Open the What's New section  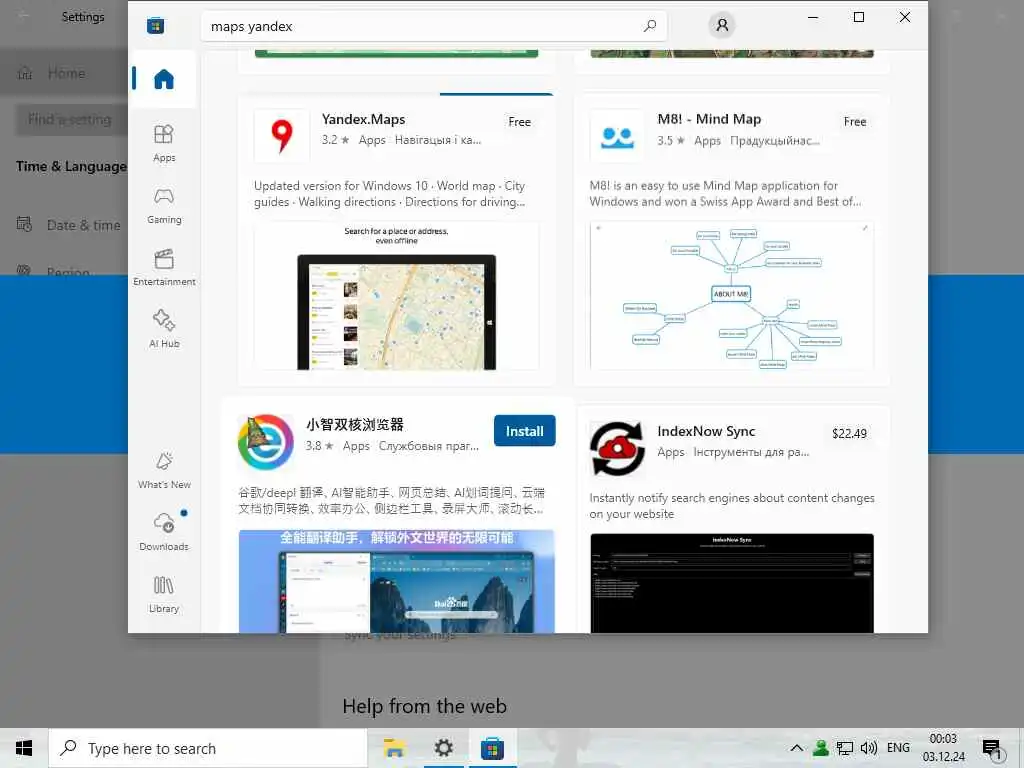pyautogui.click(x=164, y=470)
